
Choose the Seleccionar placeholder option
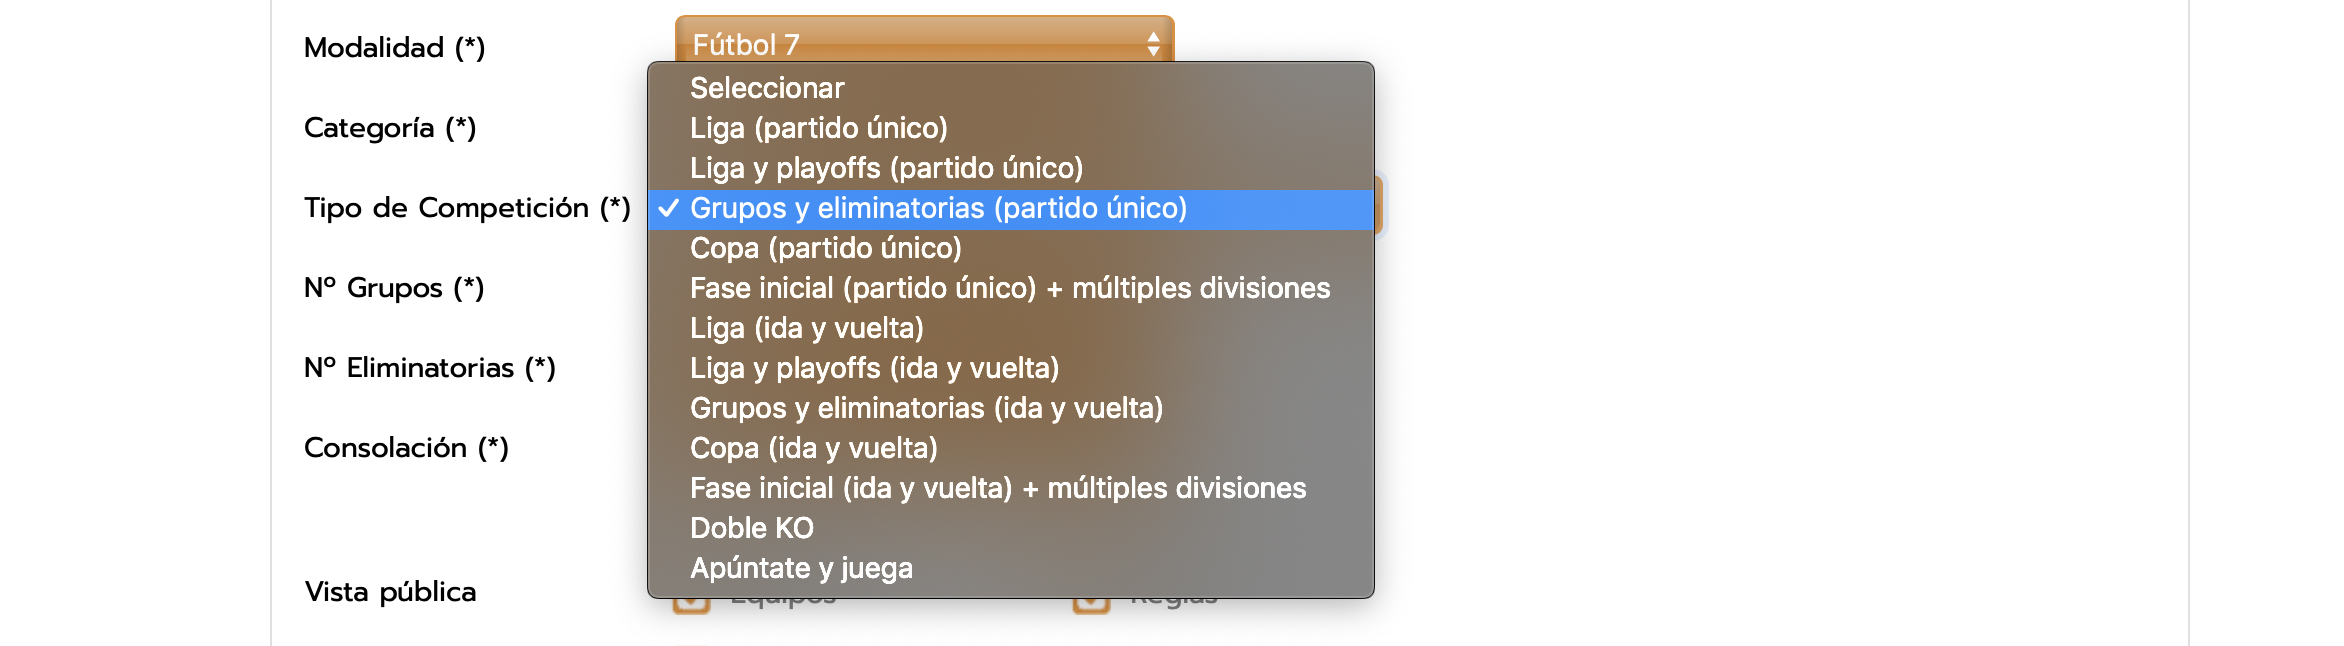click(x=767, y=88)
